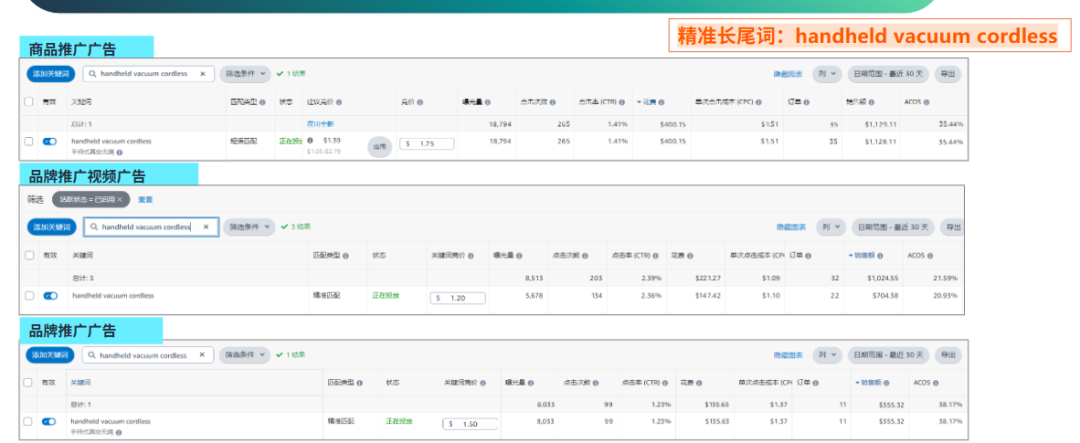The image size is (1080, 443).
Task: Toggle 有效 switch for keyword in 商品推广广告
Action: pos(50,142)
